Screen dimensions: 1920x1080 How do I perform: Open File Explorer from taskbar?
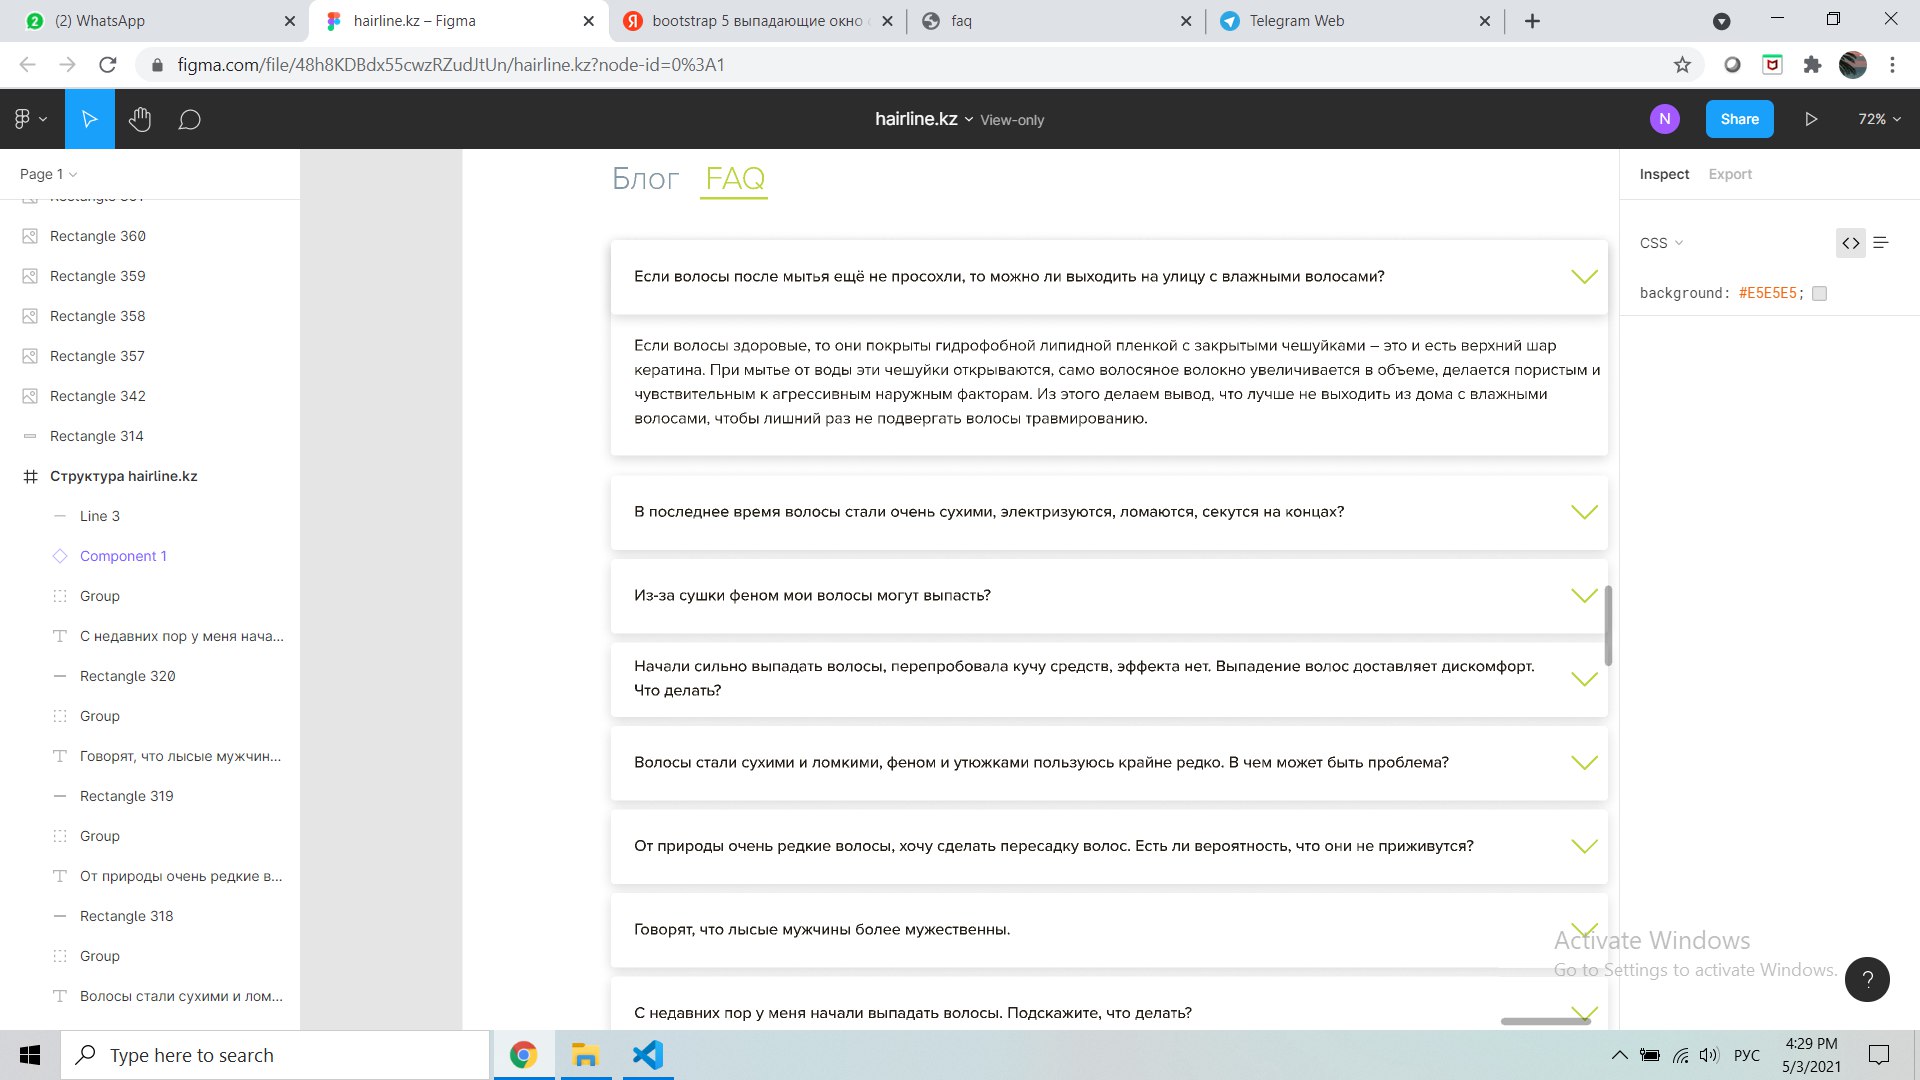(585, 1055)
